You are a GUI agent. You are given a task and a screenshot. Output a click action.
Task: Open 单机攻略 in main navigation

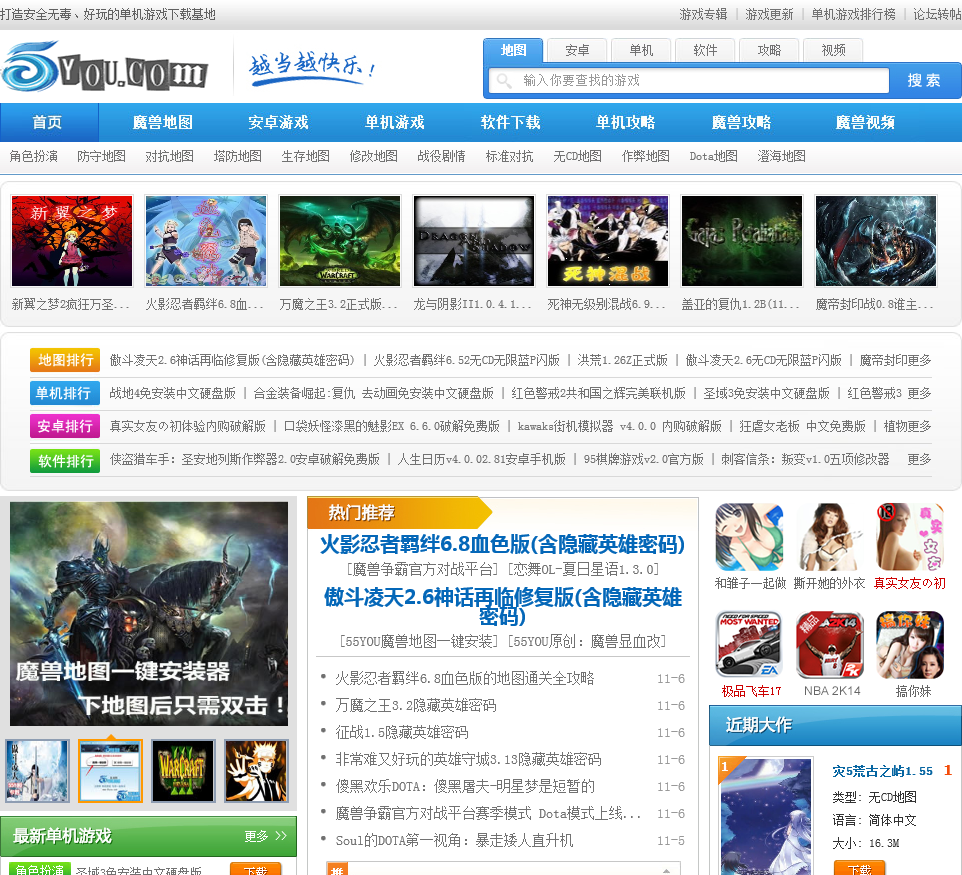[x=625, y=122]
